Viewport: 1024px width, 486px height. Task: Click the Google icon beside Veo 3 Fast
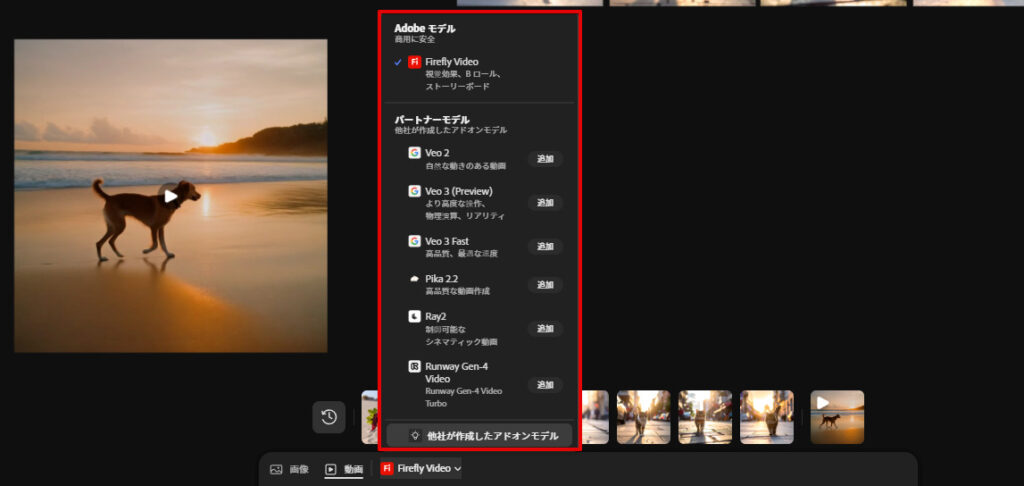pos(414,241)
